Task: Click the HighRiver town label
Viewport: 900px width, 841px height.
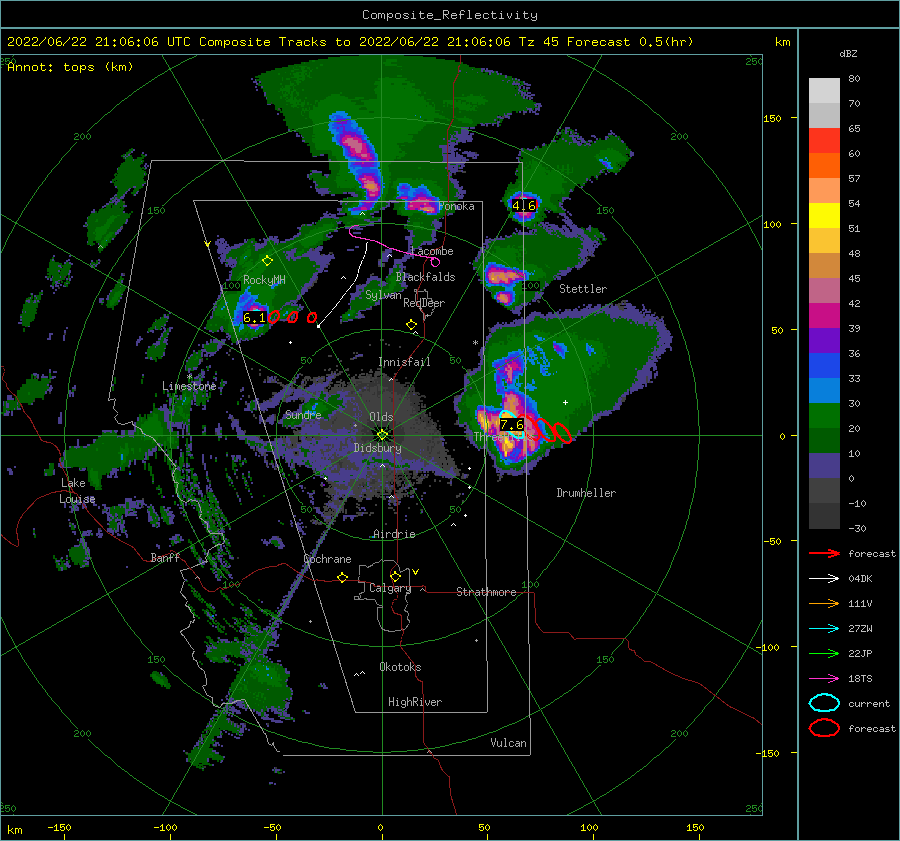Action: pos(415,702)
